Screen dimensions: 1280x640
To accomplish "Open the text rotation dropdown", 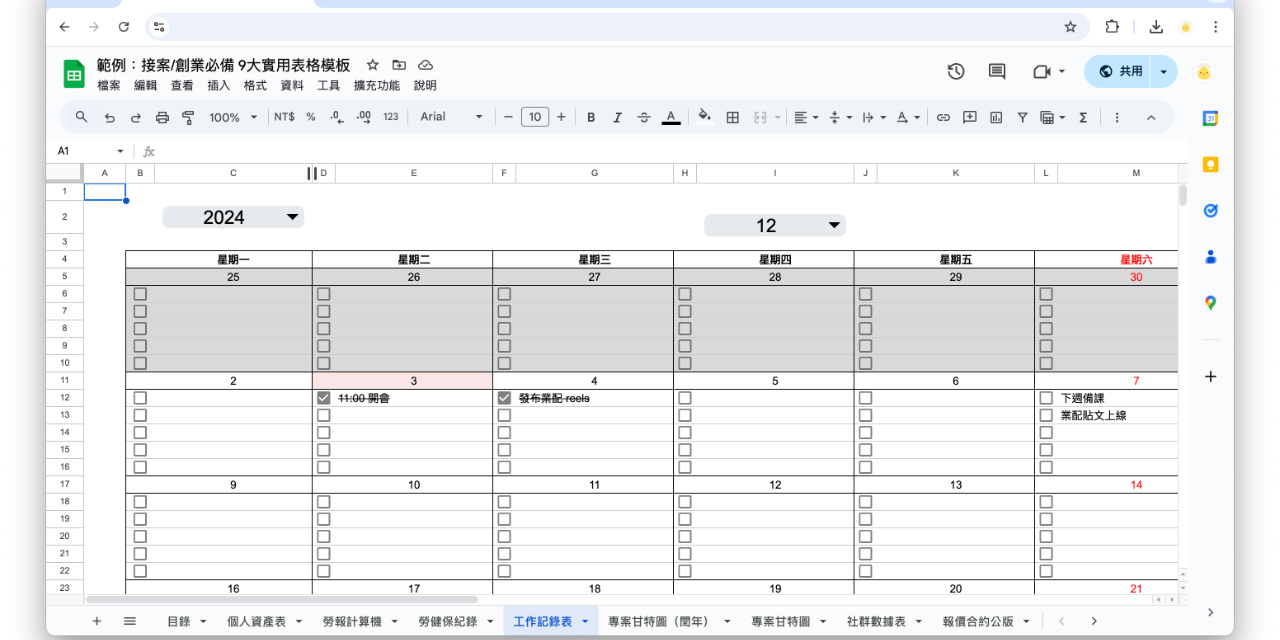I will [x=908, y=117].
